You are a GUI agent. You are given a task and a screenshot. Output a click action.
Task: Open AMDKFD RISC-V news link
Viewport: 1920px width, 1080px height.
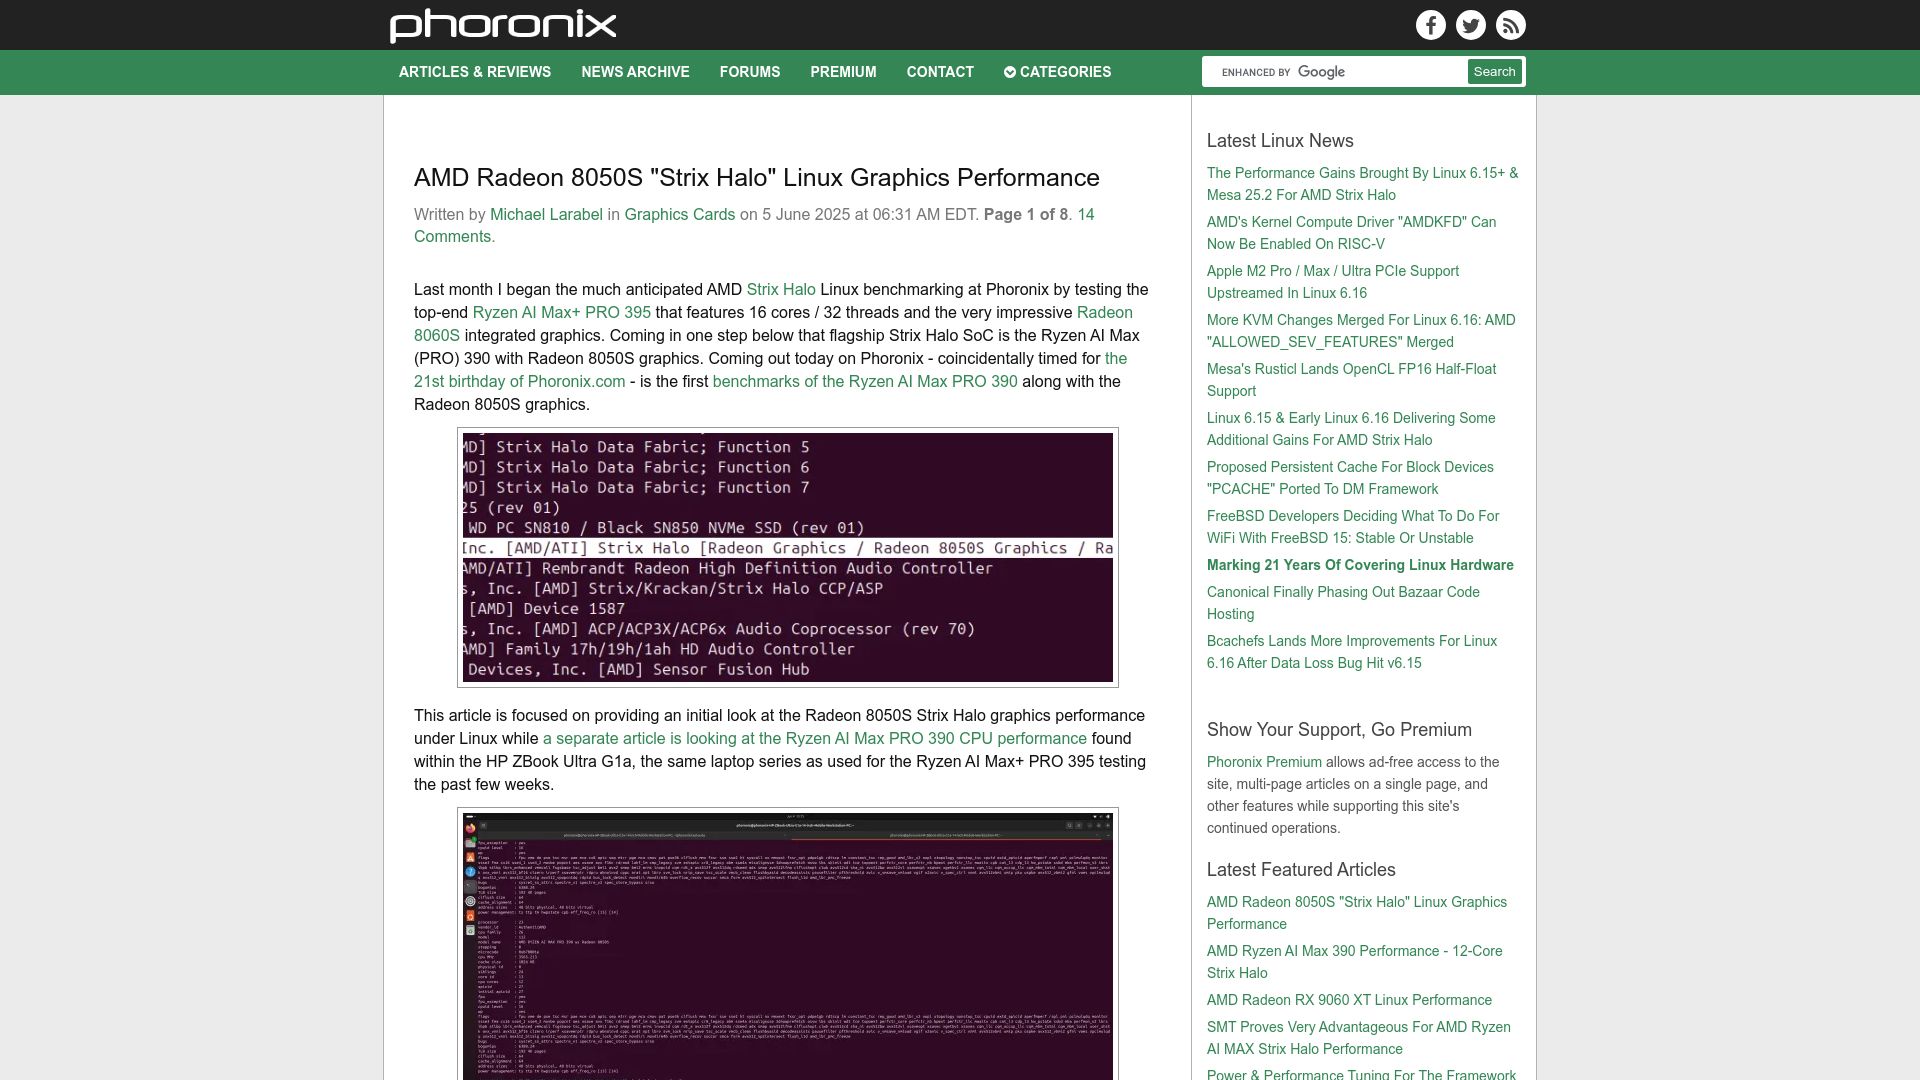click(1351, 233)
